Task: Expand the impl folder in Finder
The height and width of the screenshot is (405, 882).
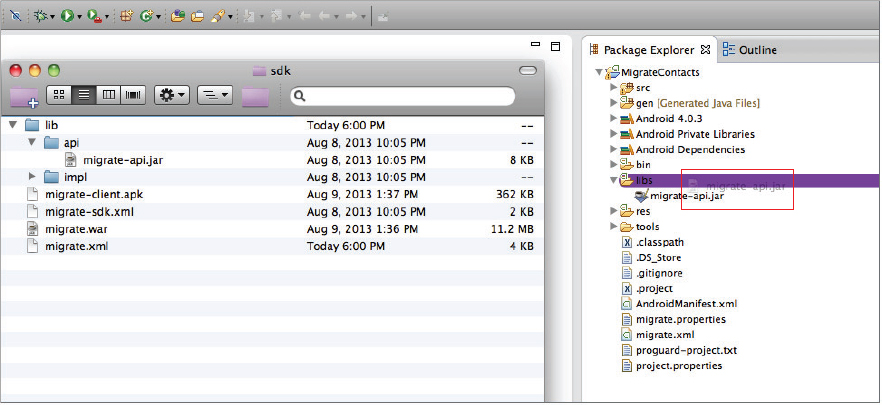Action: [x=31, y=177]
